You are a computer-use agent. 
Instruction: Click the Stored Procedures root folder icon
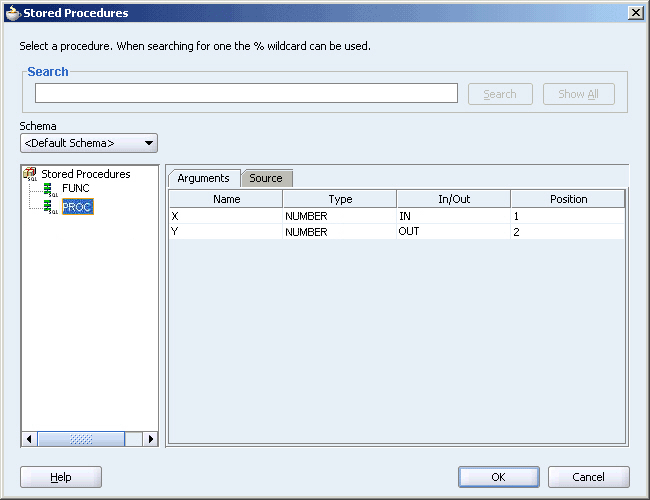(30, 174)
